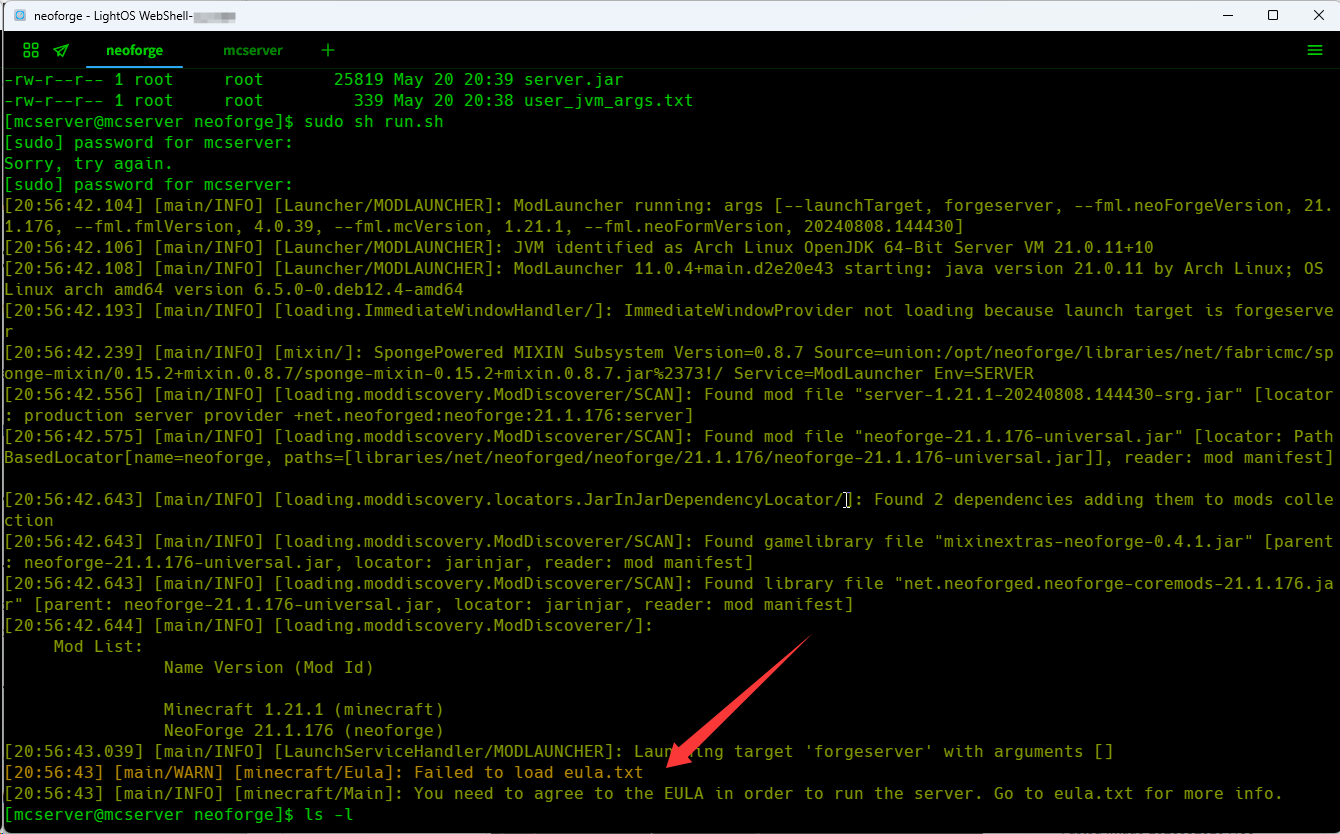Maximize the WebShell window
Viewport: 1340px width, 834px height.
[1273, 15]
